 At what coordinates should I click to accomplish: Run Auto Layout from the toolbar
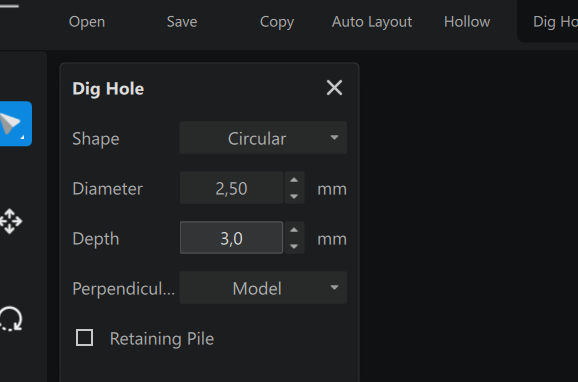[372, 22]
